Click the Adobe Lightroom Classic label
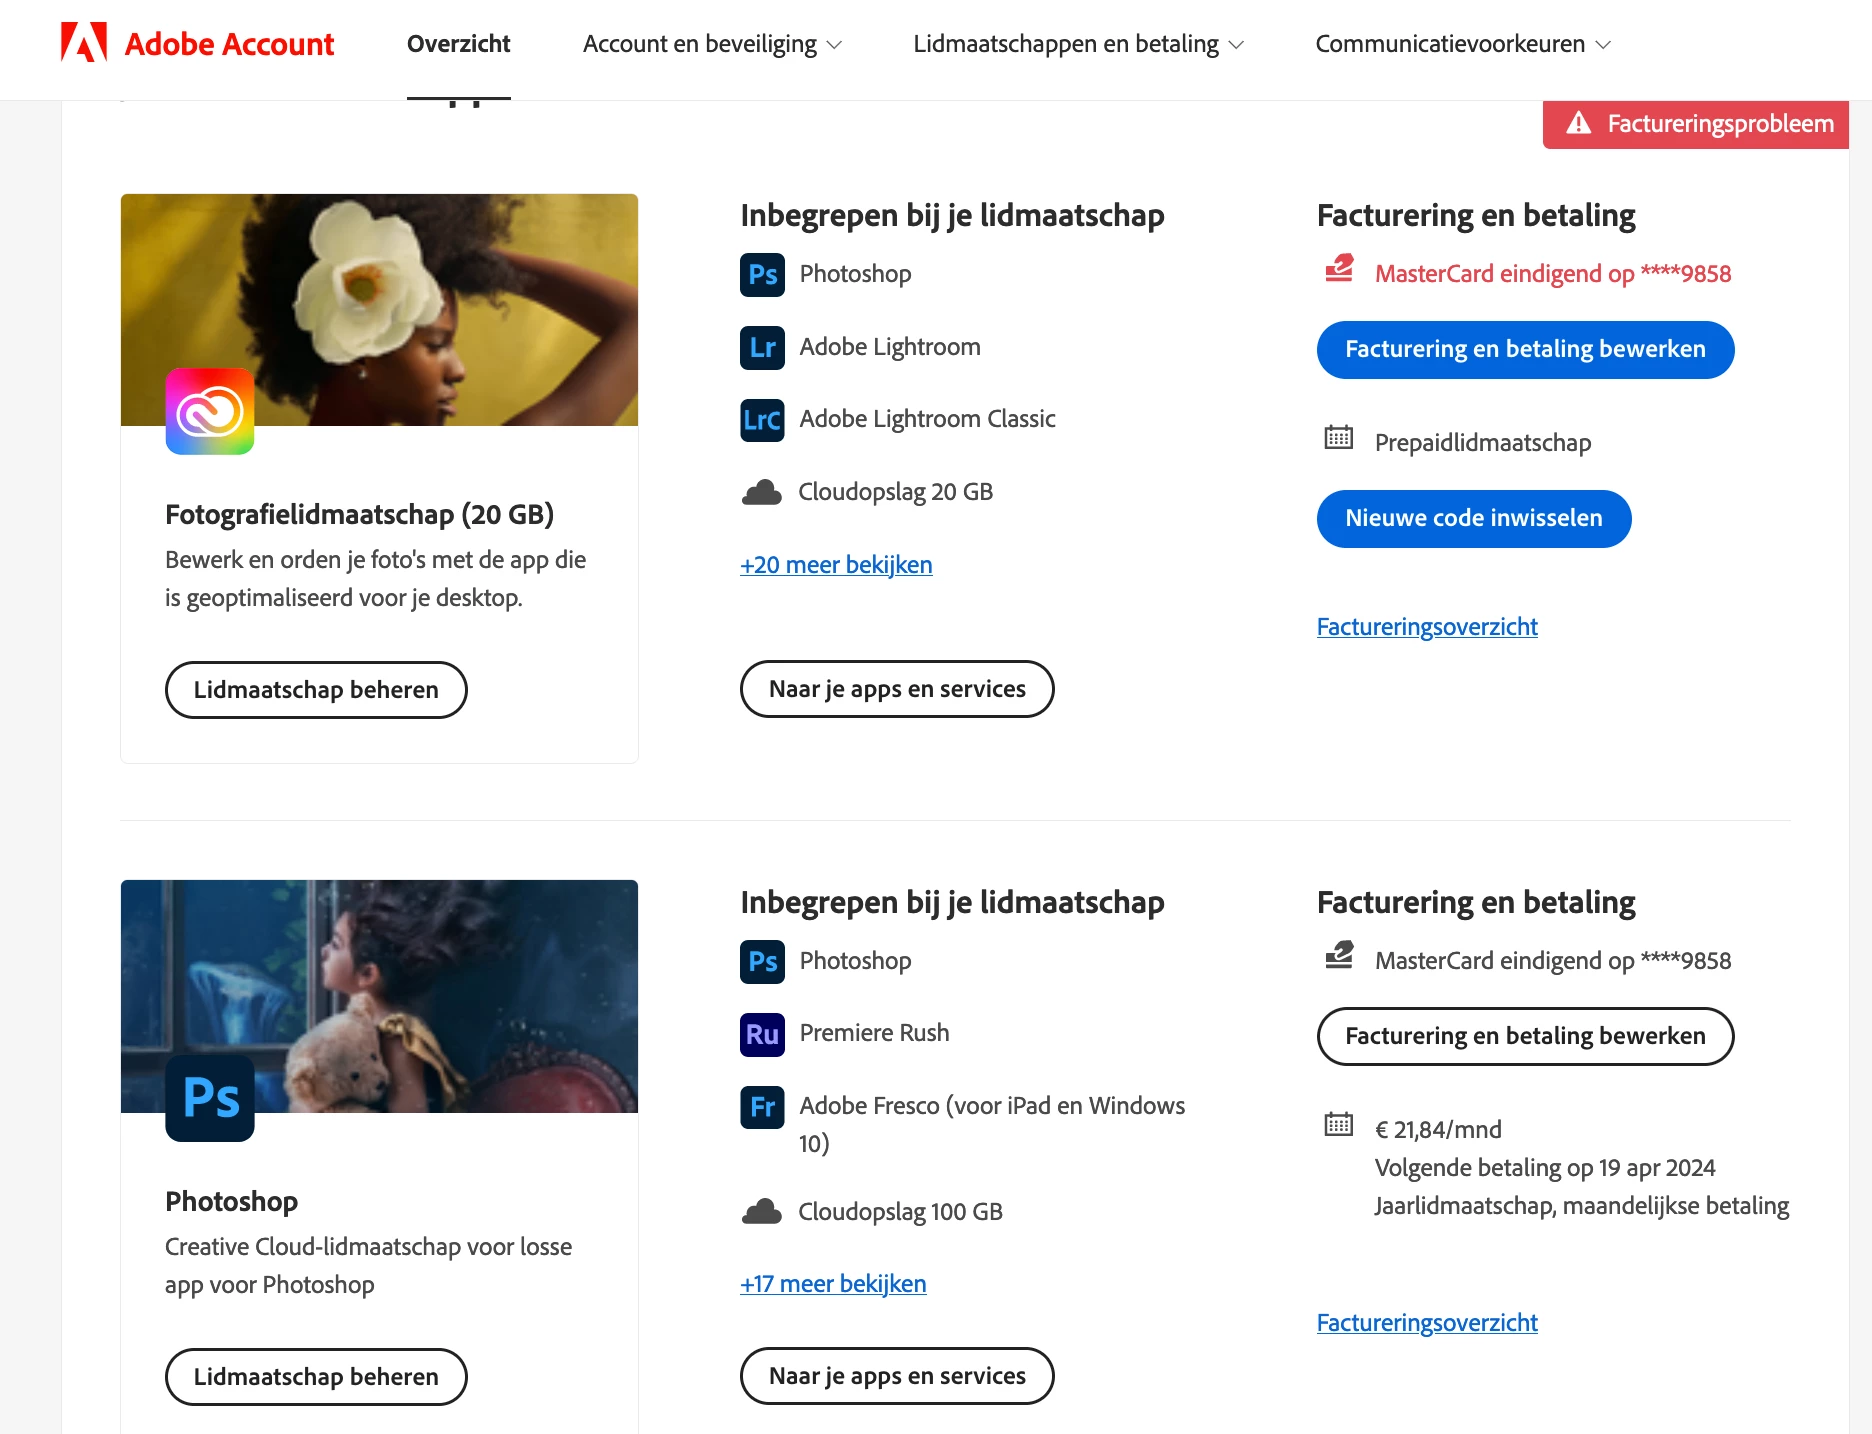1872x1434 pixels. 927,419
